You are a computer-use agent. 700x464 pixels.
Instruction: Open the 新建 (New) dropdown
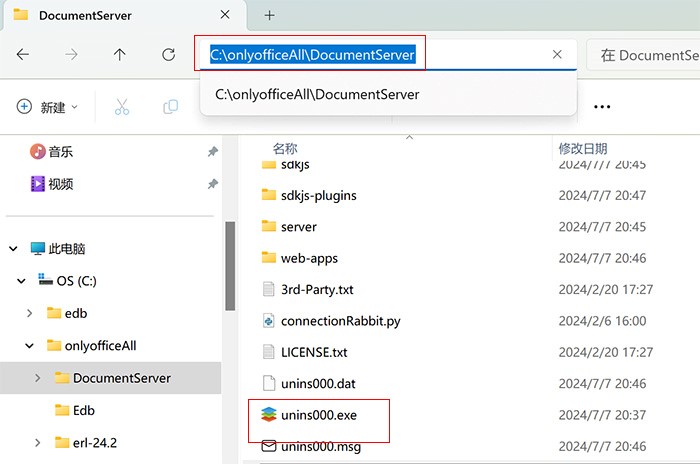tap(47, 107)
